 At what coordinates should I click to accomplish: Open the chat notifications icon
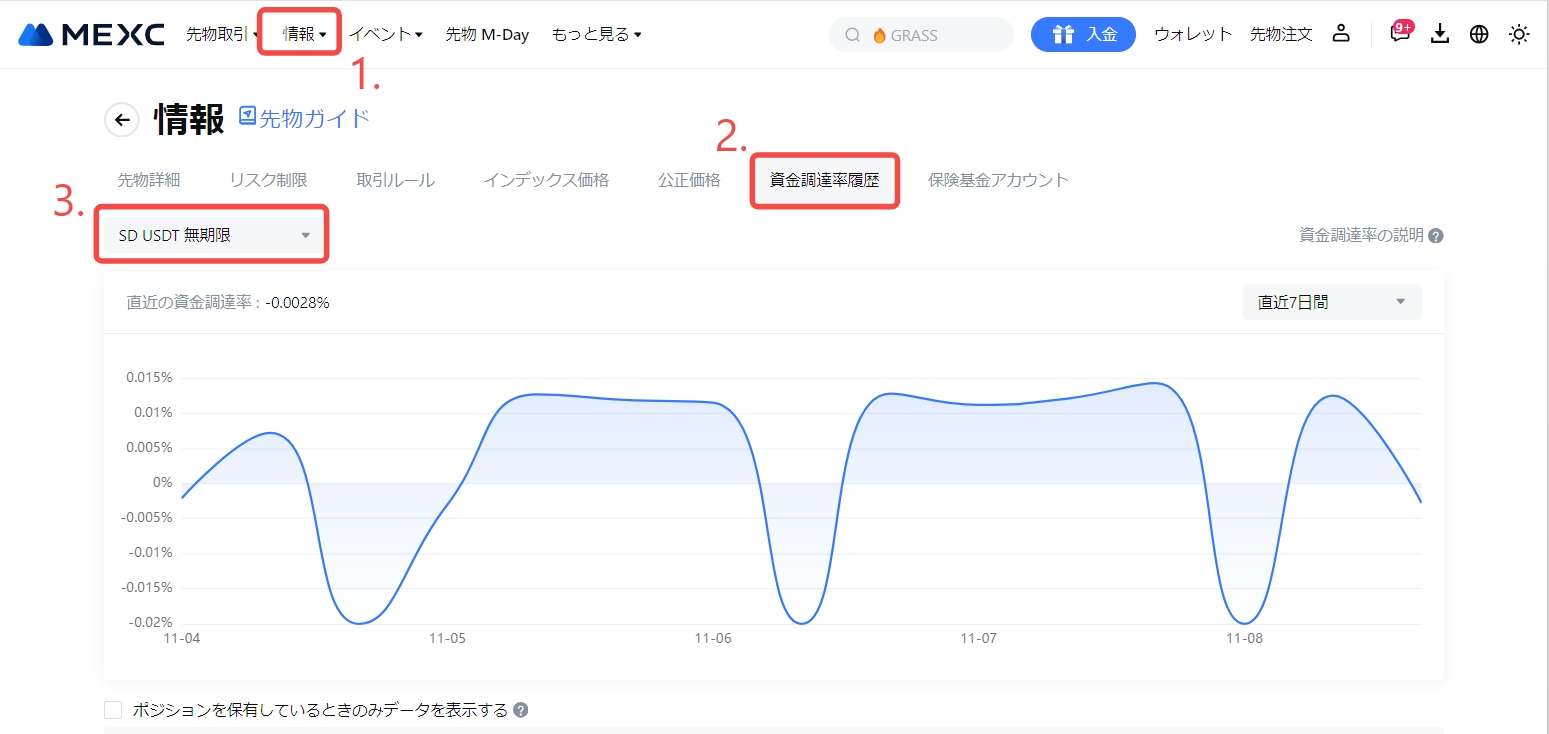click(1400, 34)
